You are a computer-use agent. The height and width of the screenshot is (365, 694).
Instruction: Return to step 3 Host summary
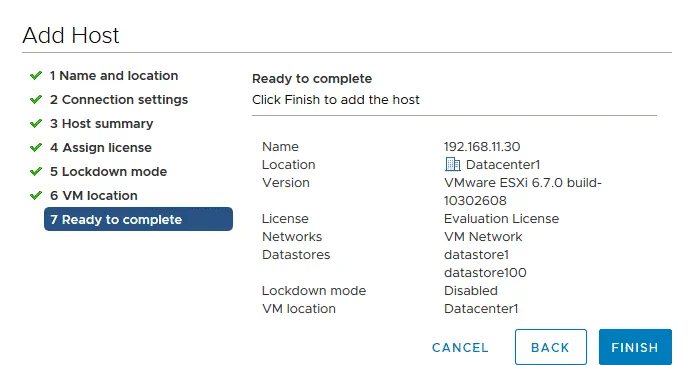101,123
